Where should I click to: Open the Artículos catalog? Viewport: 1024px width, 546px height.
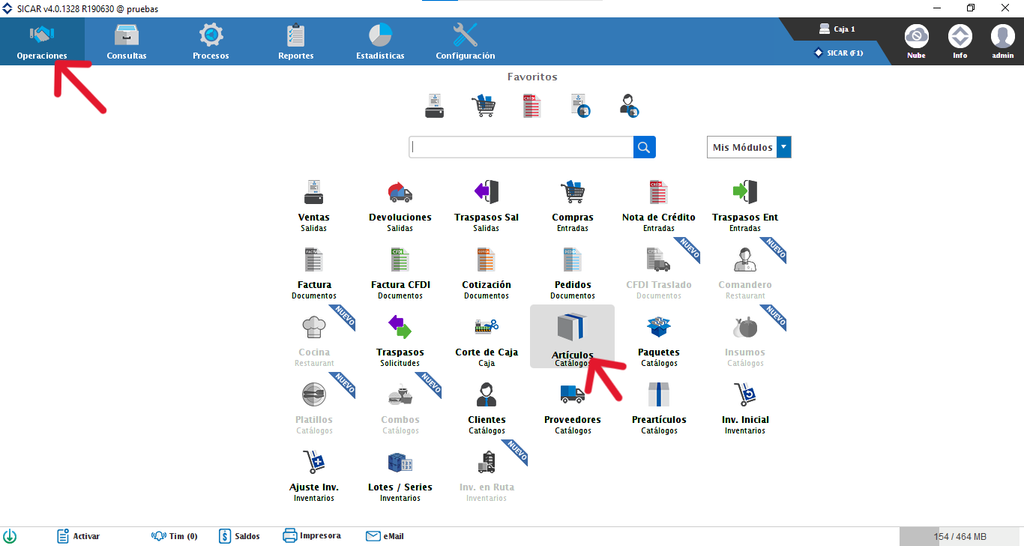click(x=572, y=336)
